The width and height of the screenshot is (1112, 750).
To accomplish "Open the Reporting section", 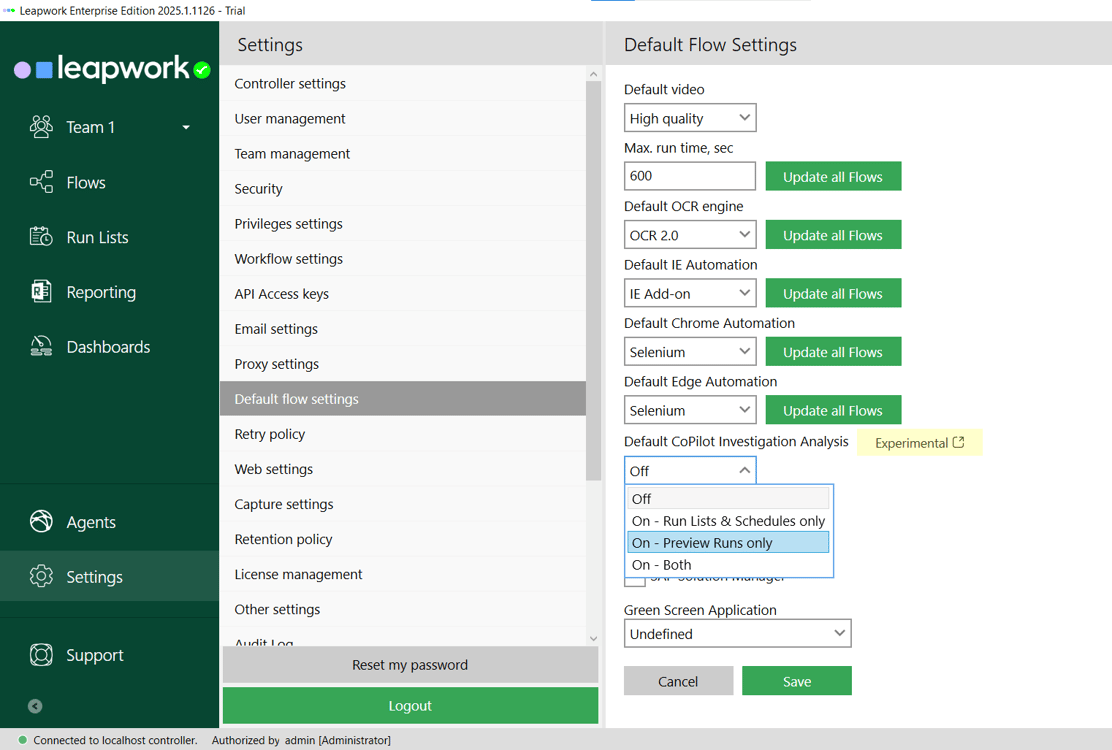I will point(100,291).
